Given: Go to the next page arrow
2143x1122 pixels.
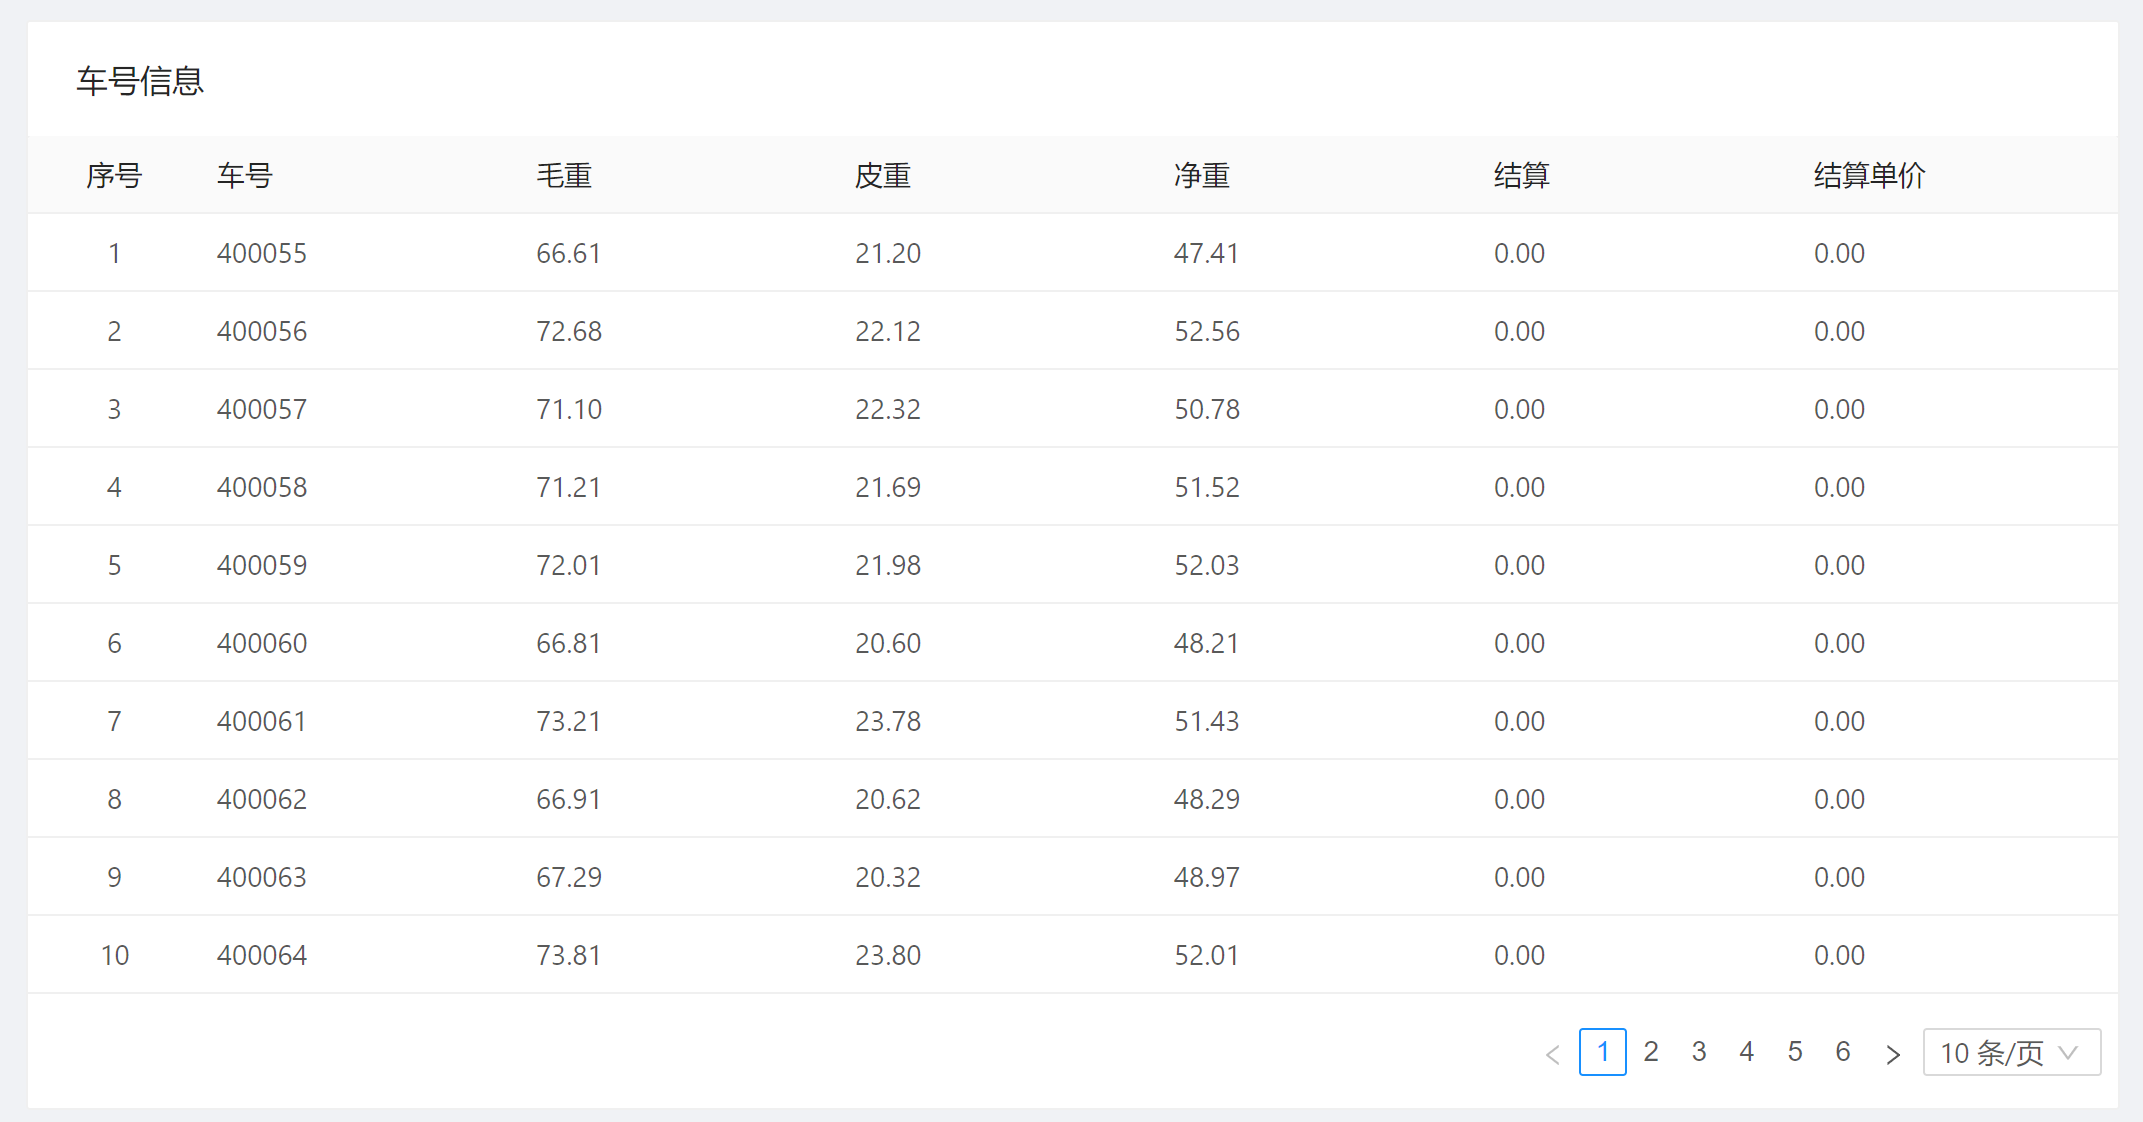Looking at the screenshot, I should click(x=1892, y=1053).
